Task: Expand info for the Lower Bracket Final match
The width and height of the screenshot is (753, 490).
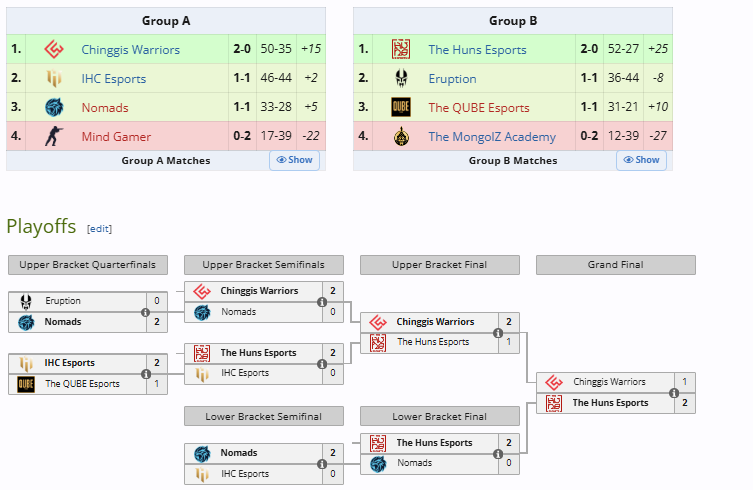Action: [x=498, y=453]
